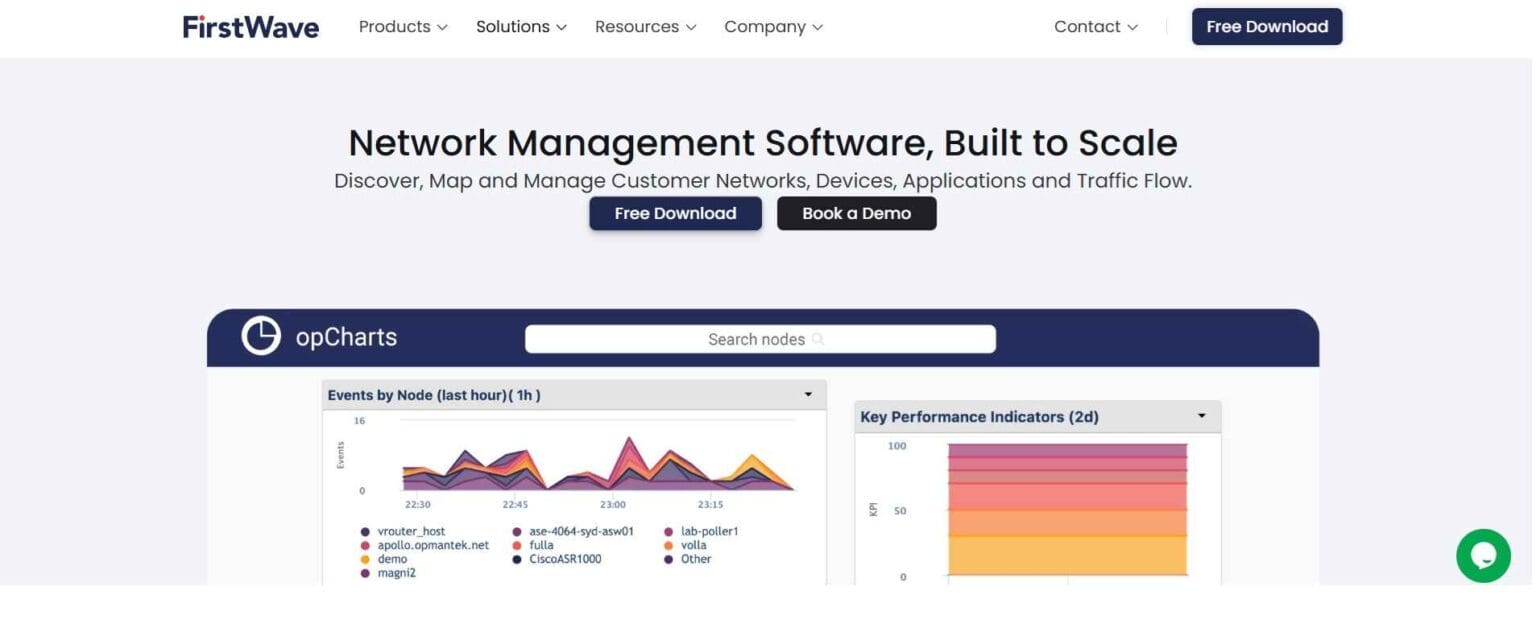Image resolution: width=1536 pixels, height=636 pixels.
Task: Open the Products menu
Action: click(x=403, y=27)
